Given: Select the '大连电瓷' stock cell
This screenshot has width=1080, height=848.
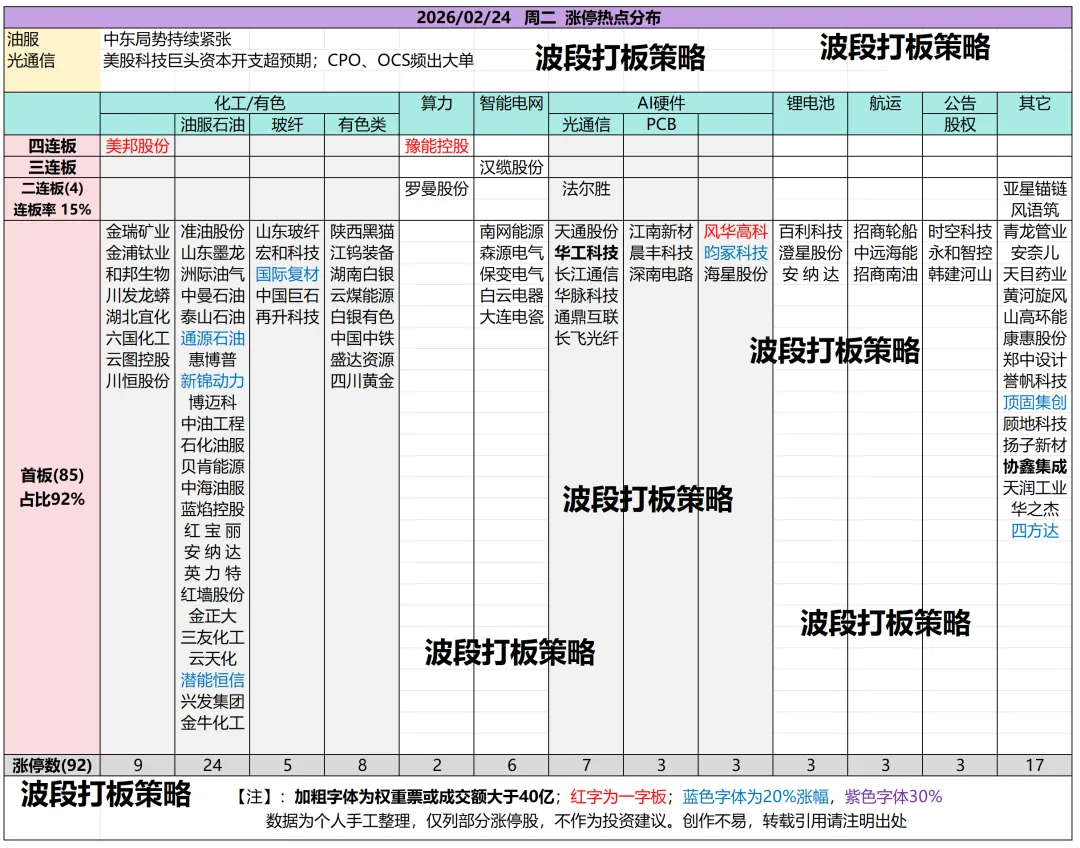Looking at the screenshot, I should point(511,317).
